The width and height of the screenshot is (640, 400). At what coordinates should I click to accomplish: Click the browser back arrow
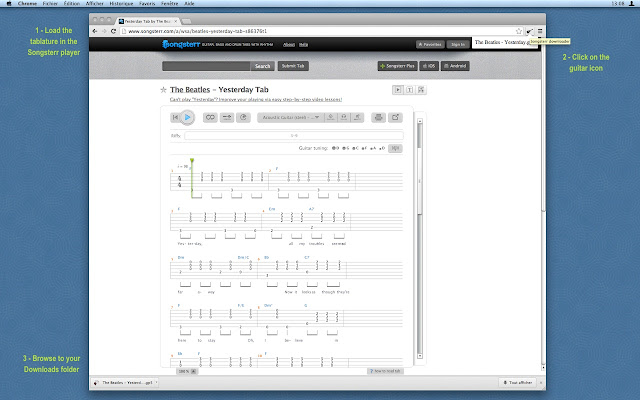click(x=95, y=31)
